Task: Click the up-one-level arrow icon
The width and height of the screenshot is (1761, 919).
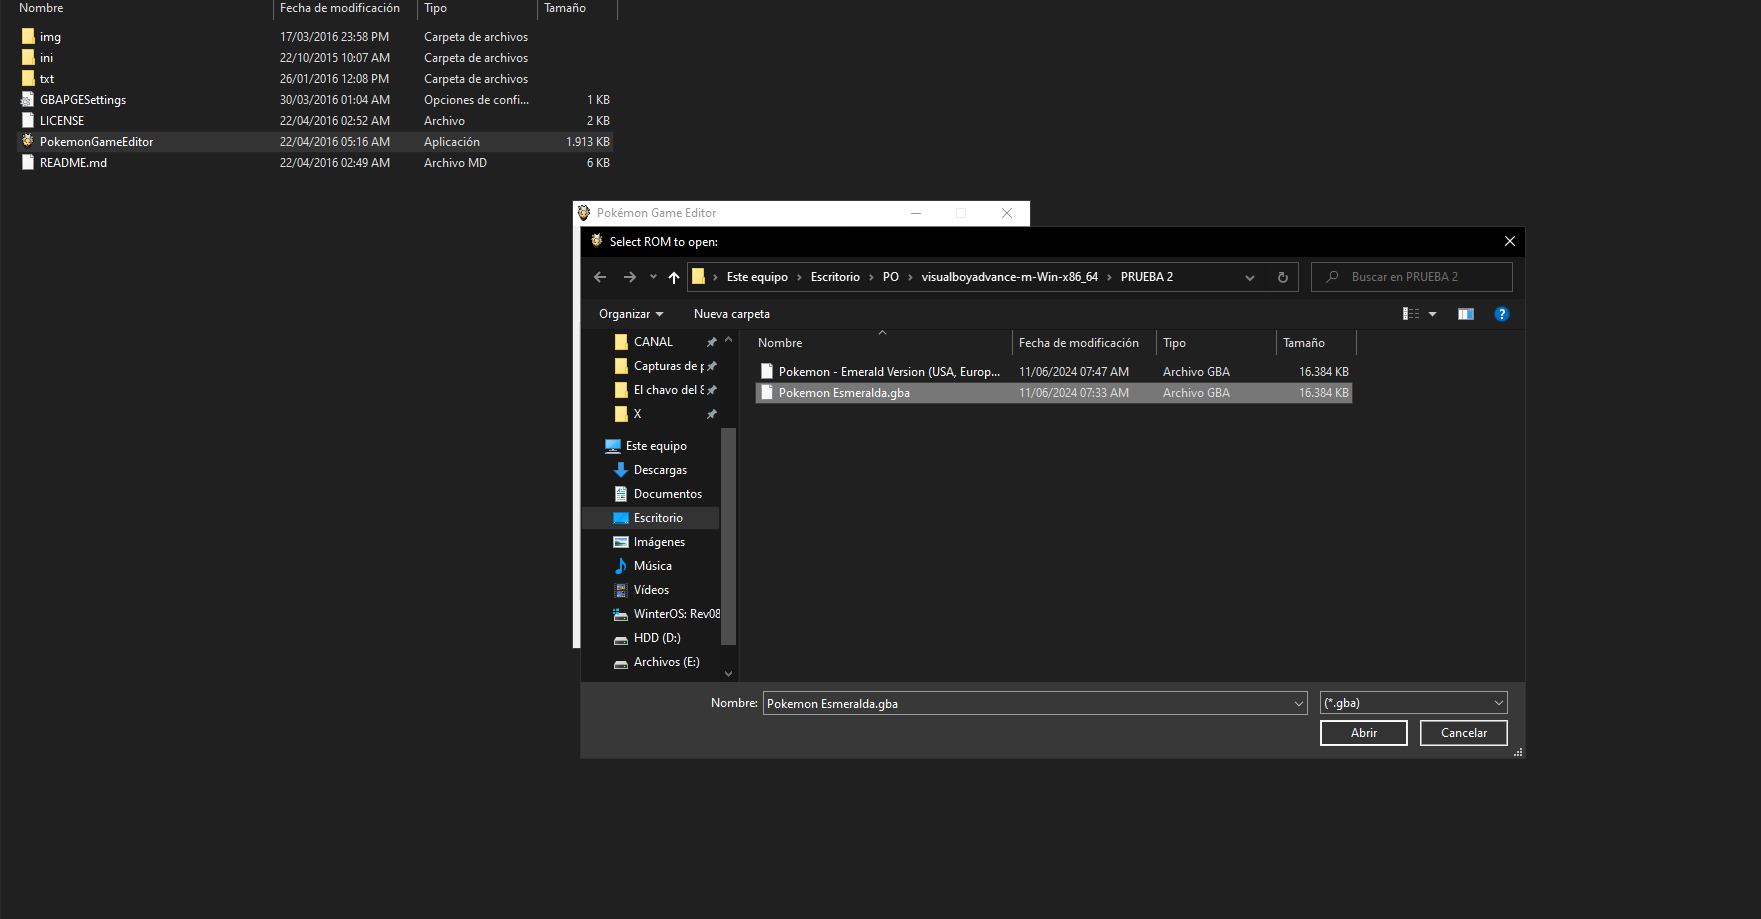Action: 674,277
